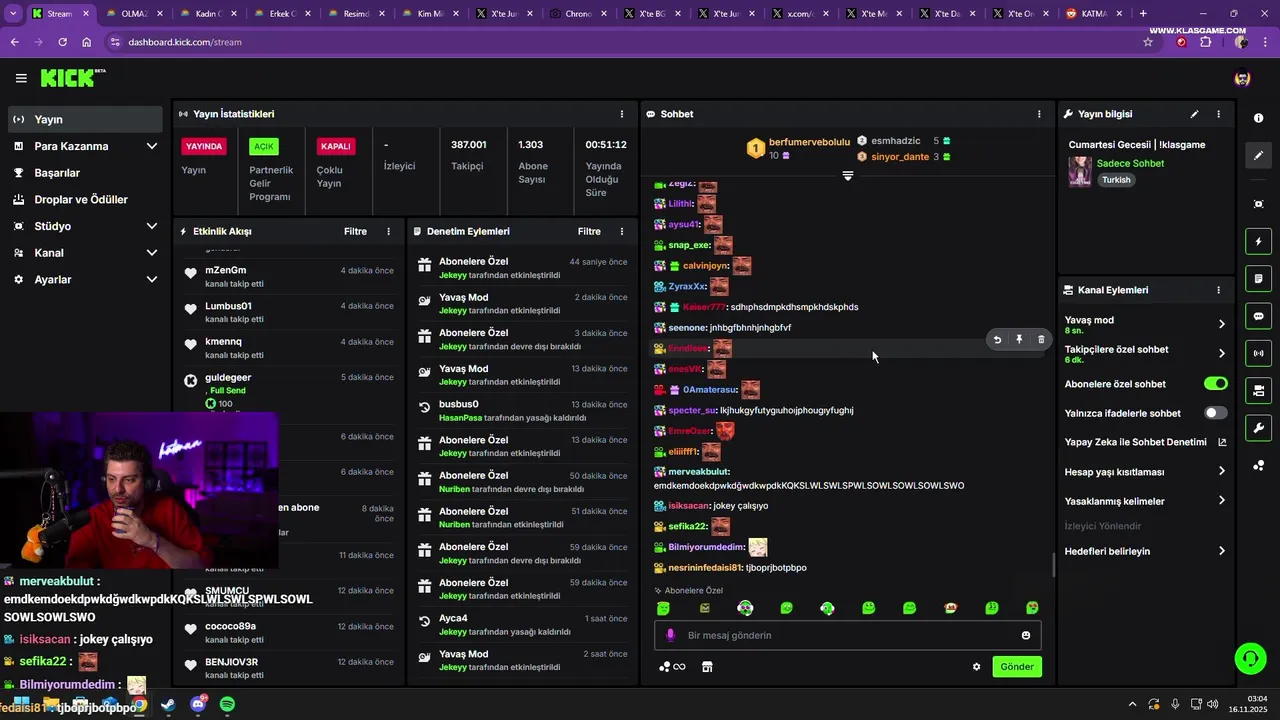Click the microphone icon in message box
Screen dimensions: 1280x720
click(x=670, y=635)
